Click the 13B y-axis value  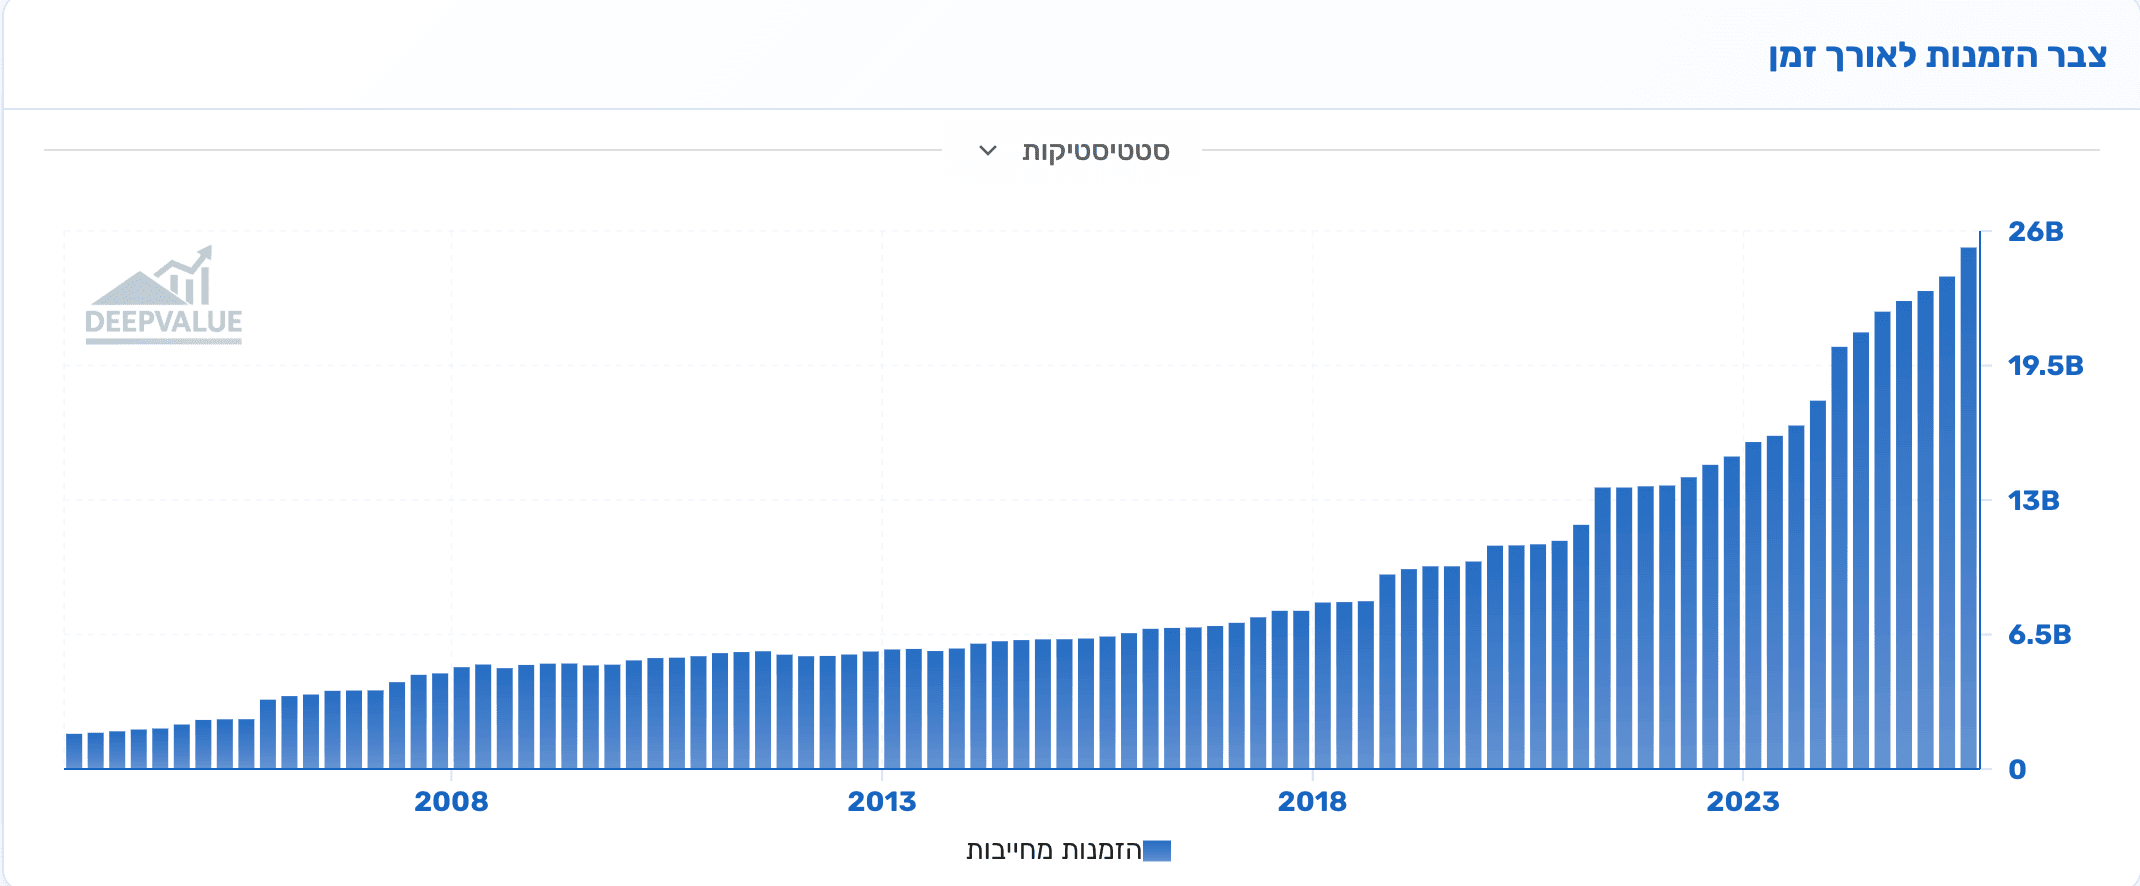point(2033,500)
